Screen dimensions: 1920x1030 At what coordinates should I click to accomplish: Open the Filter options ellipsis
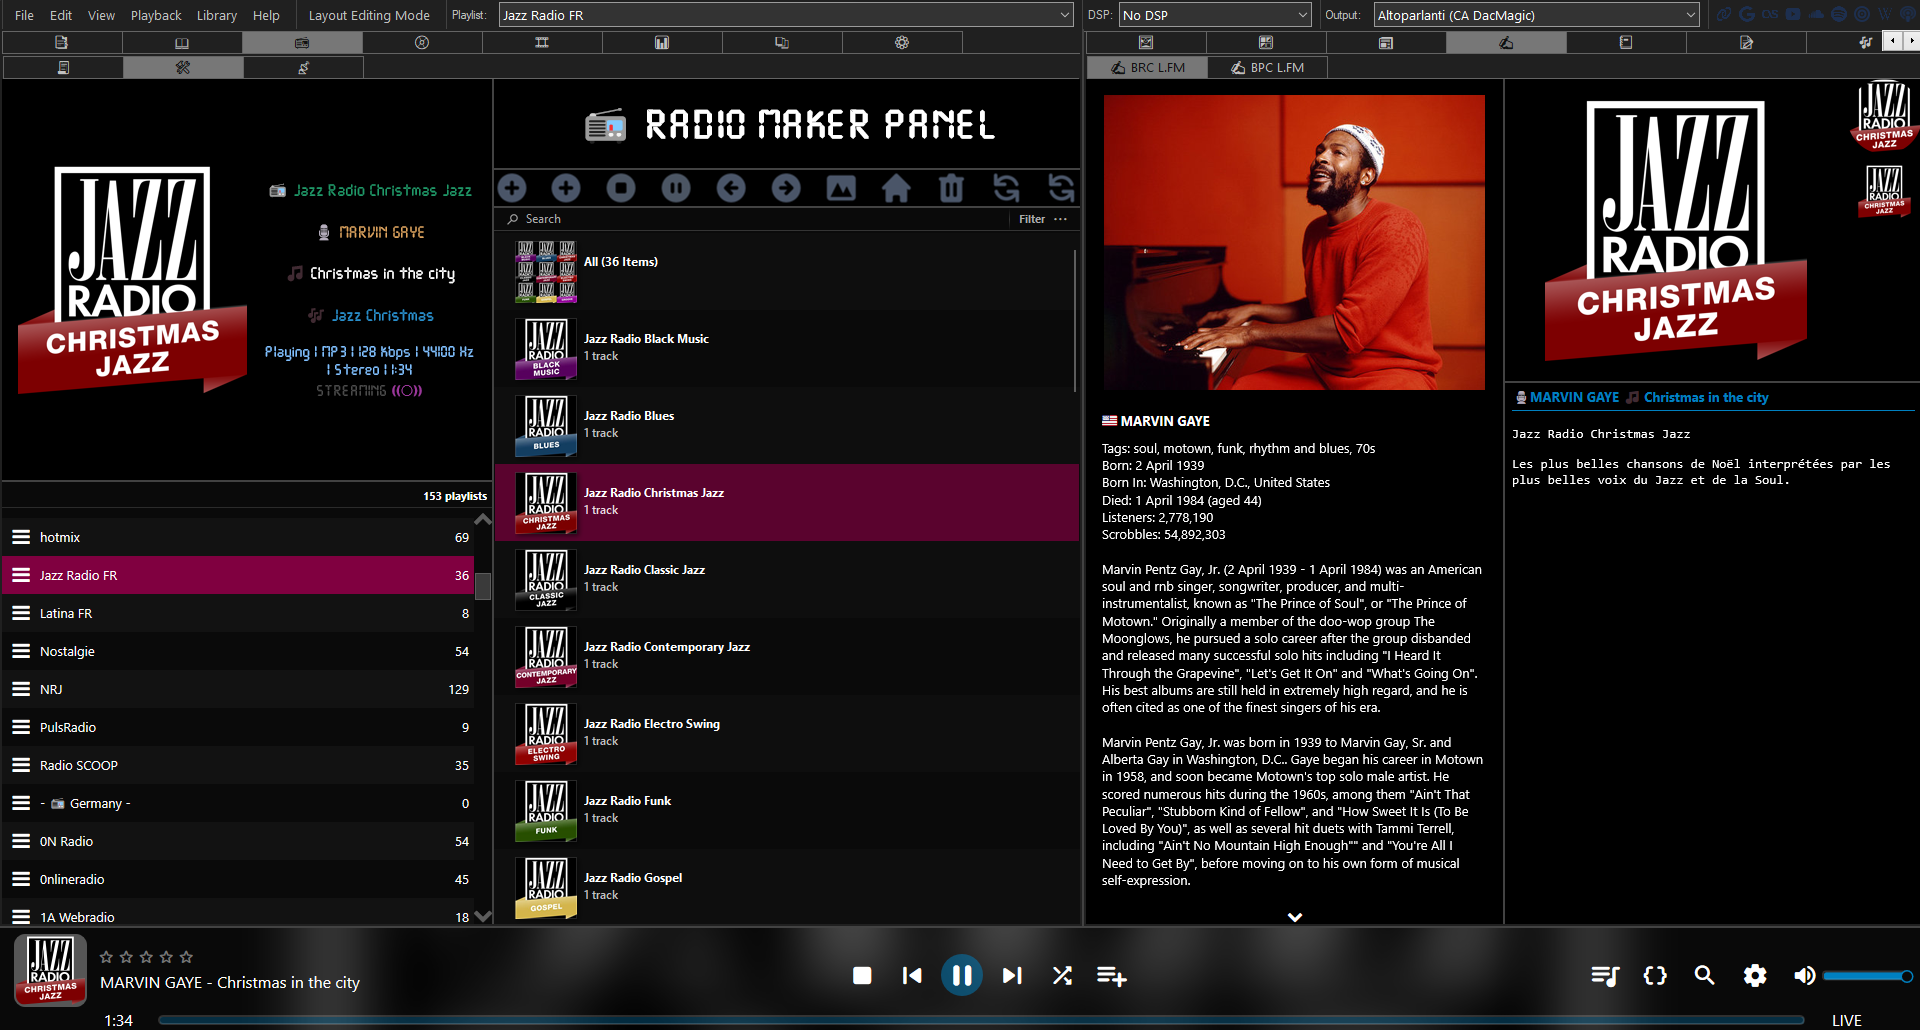1061,219
